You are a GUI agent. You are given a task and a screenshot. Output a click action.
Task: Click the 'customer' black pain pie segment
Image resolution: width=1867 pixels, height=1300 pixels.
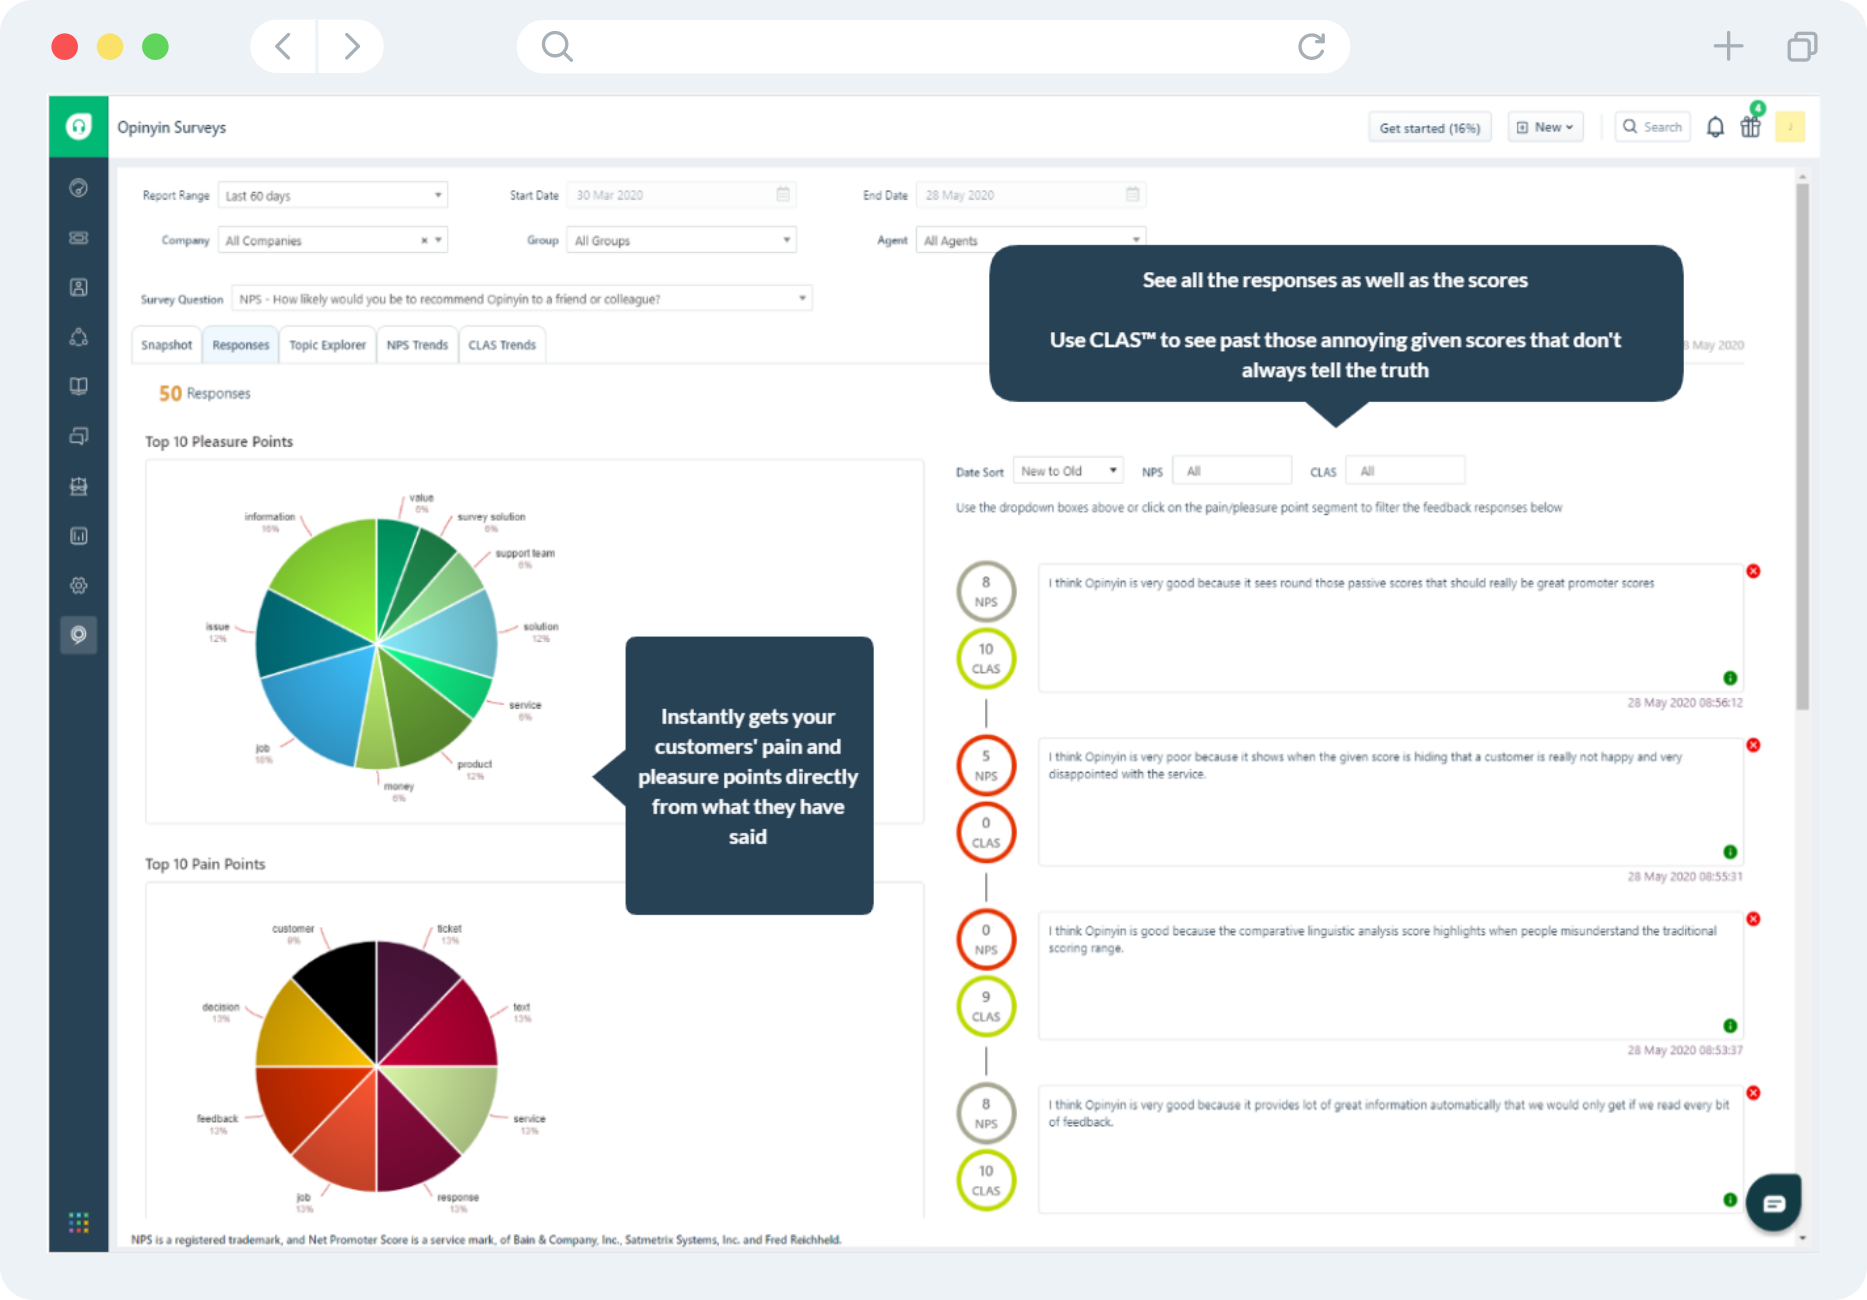click(x=345, y=993)
